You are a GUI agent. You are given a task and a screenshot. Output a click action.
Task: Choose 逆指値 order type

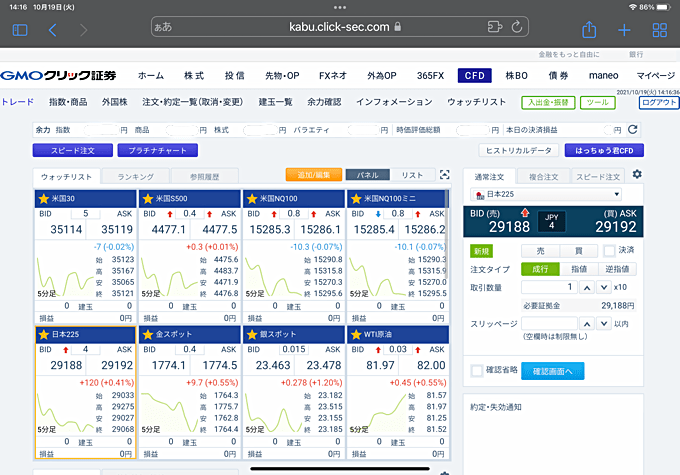618,269
